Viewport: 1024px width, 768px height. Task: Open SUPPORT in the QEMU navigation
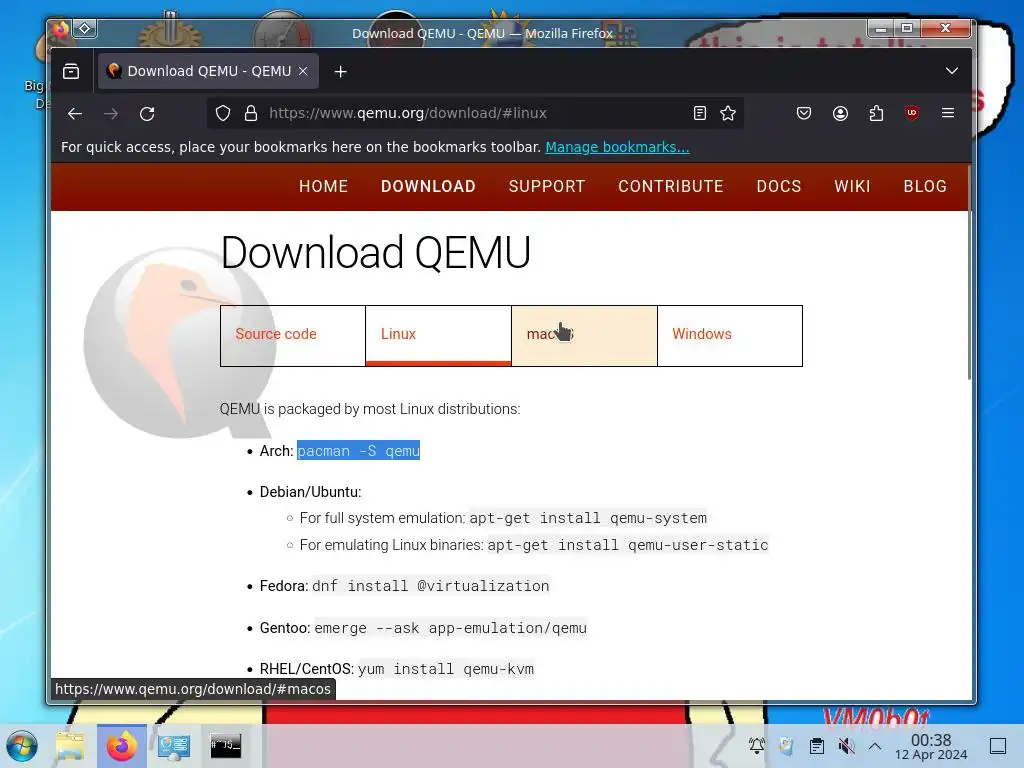click(x=547, y=187)
